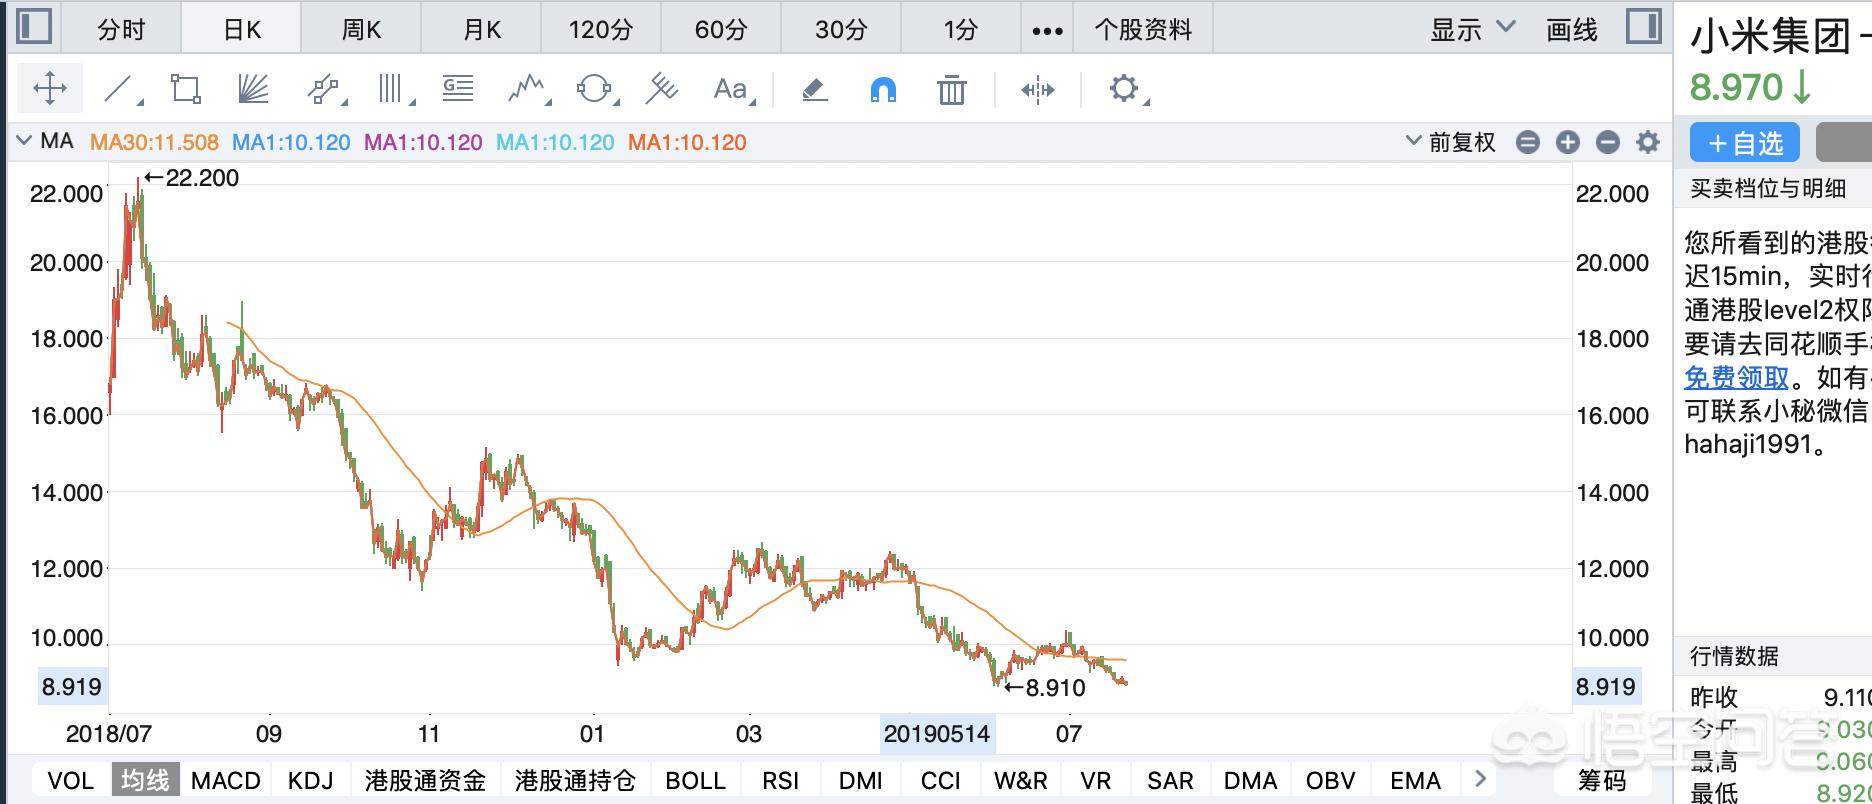
Task: Switch to 日K tab
Action: [241, 30]
